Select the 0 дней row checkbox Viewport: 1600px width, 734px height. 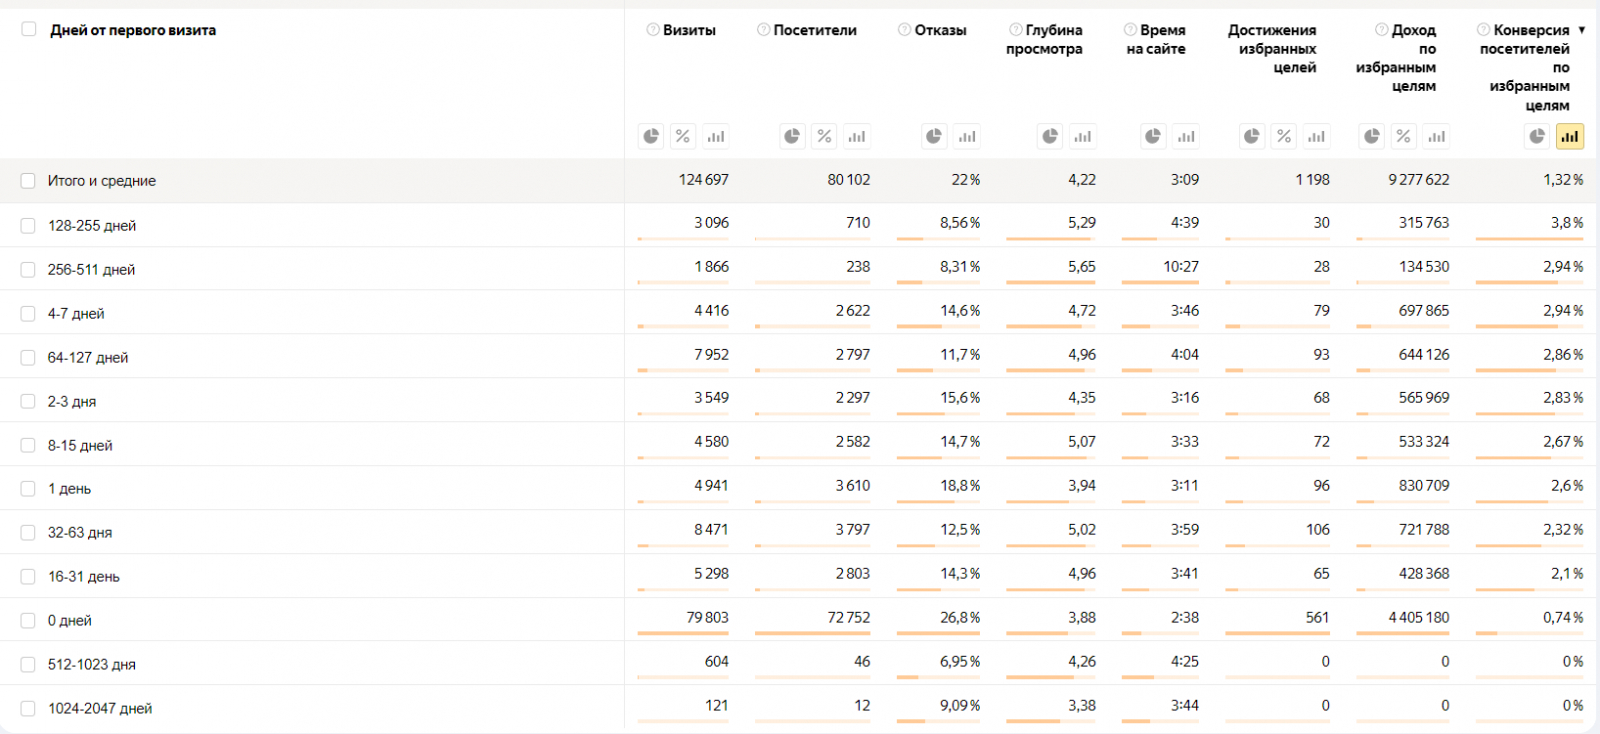click(x=28, y=621)
